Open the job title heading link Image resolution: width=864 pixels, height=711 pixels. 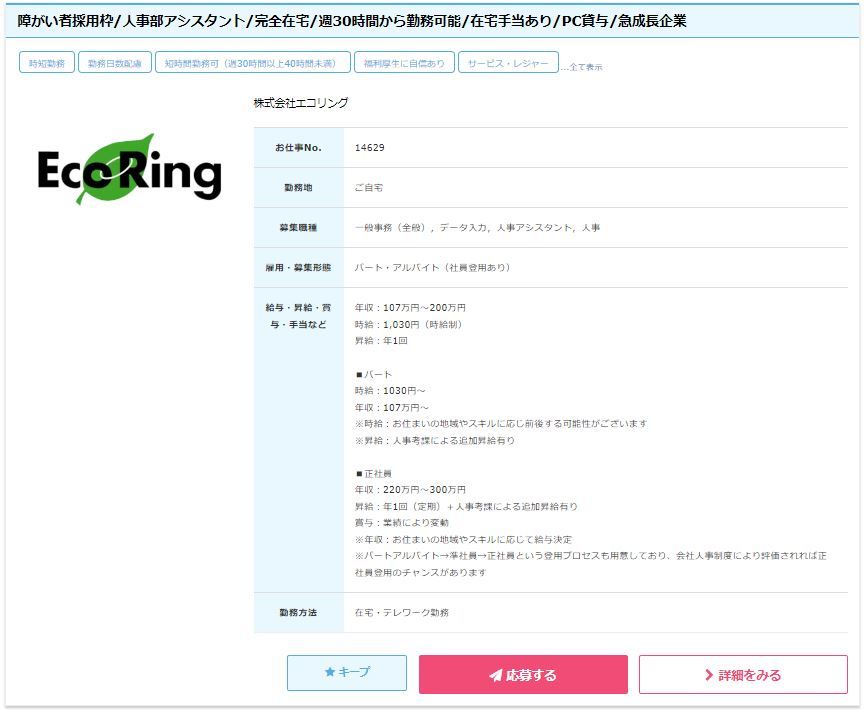click(352, 21)
